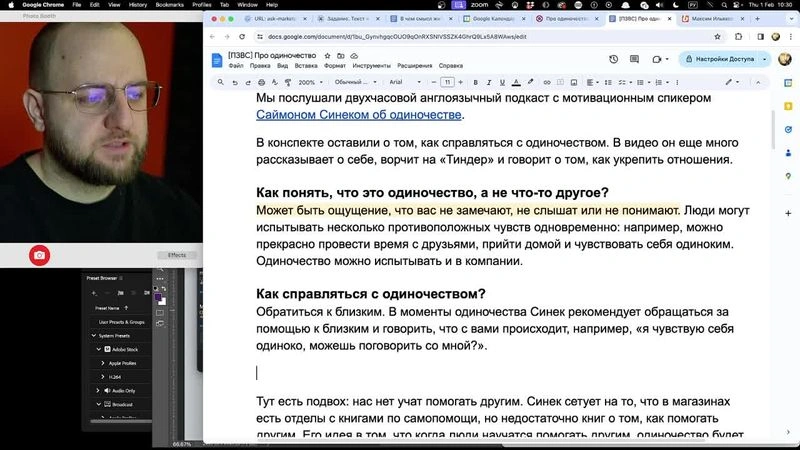Open the Chrome extensions puzzle icon
The image size is (800, 450).
point(738,37)
